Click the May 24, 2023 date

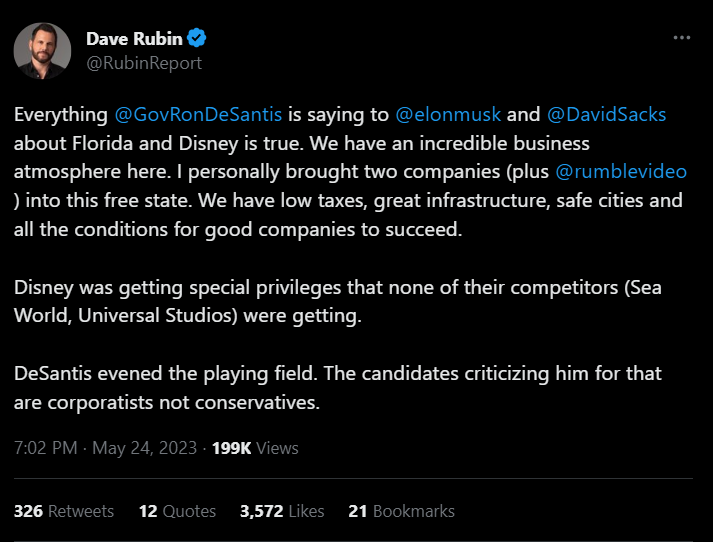pos(147,448)
